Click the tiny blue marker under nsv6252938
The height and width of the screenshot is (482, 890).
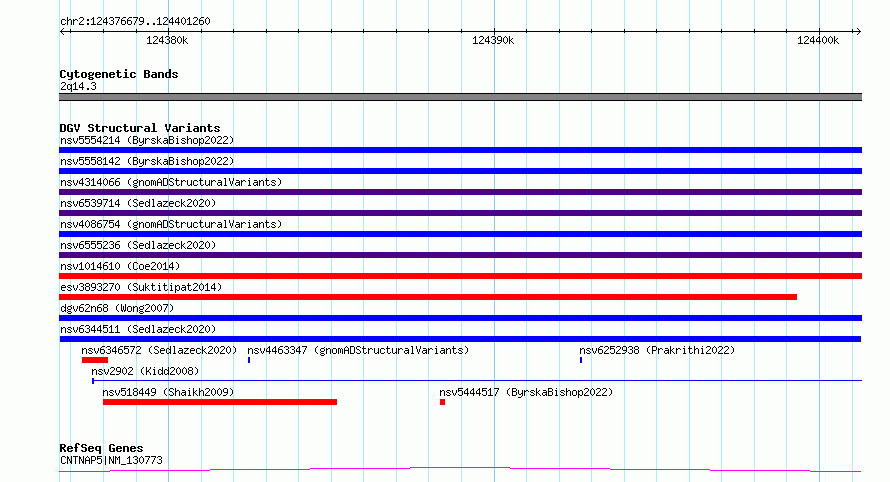[581, 360]
